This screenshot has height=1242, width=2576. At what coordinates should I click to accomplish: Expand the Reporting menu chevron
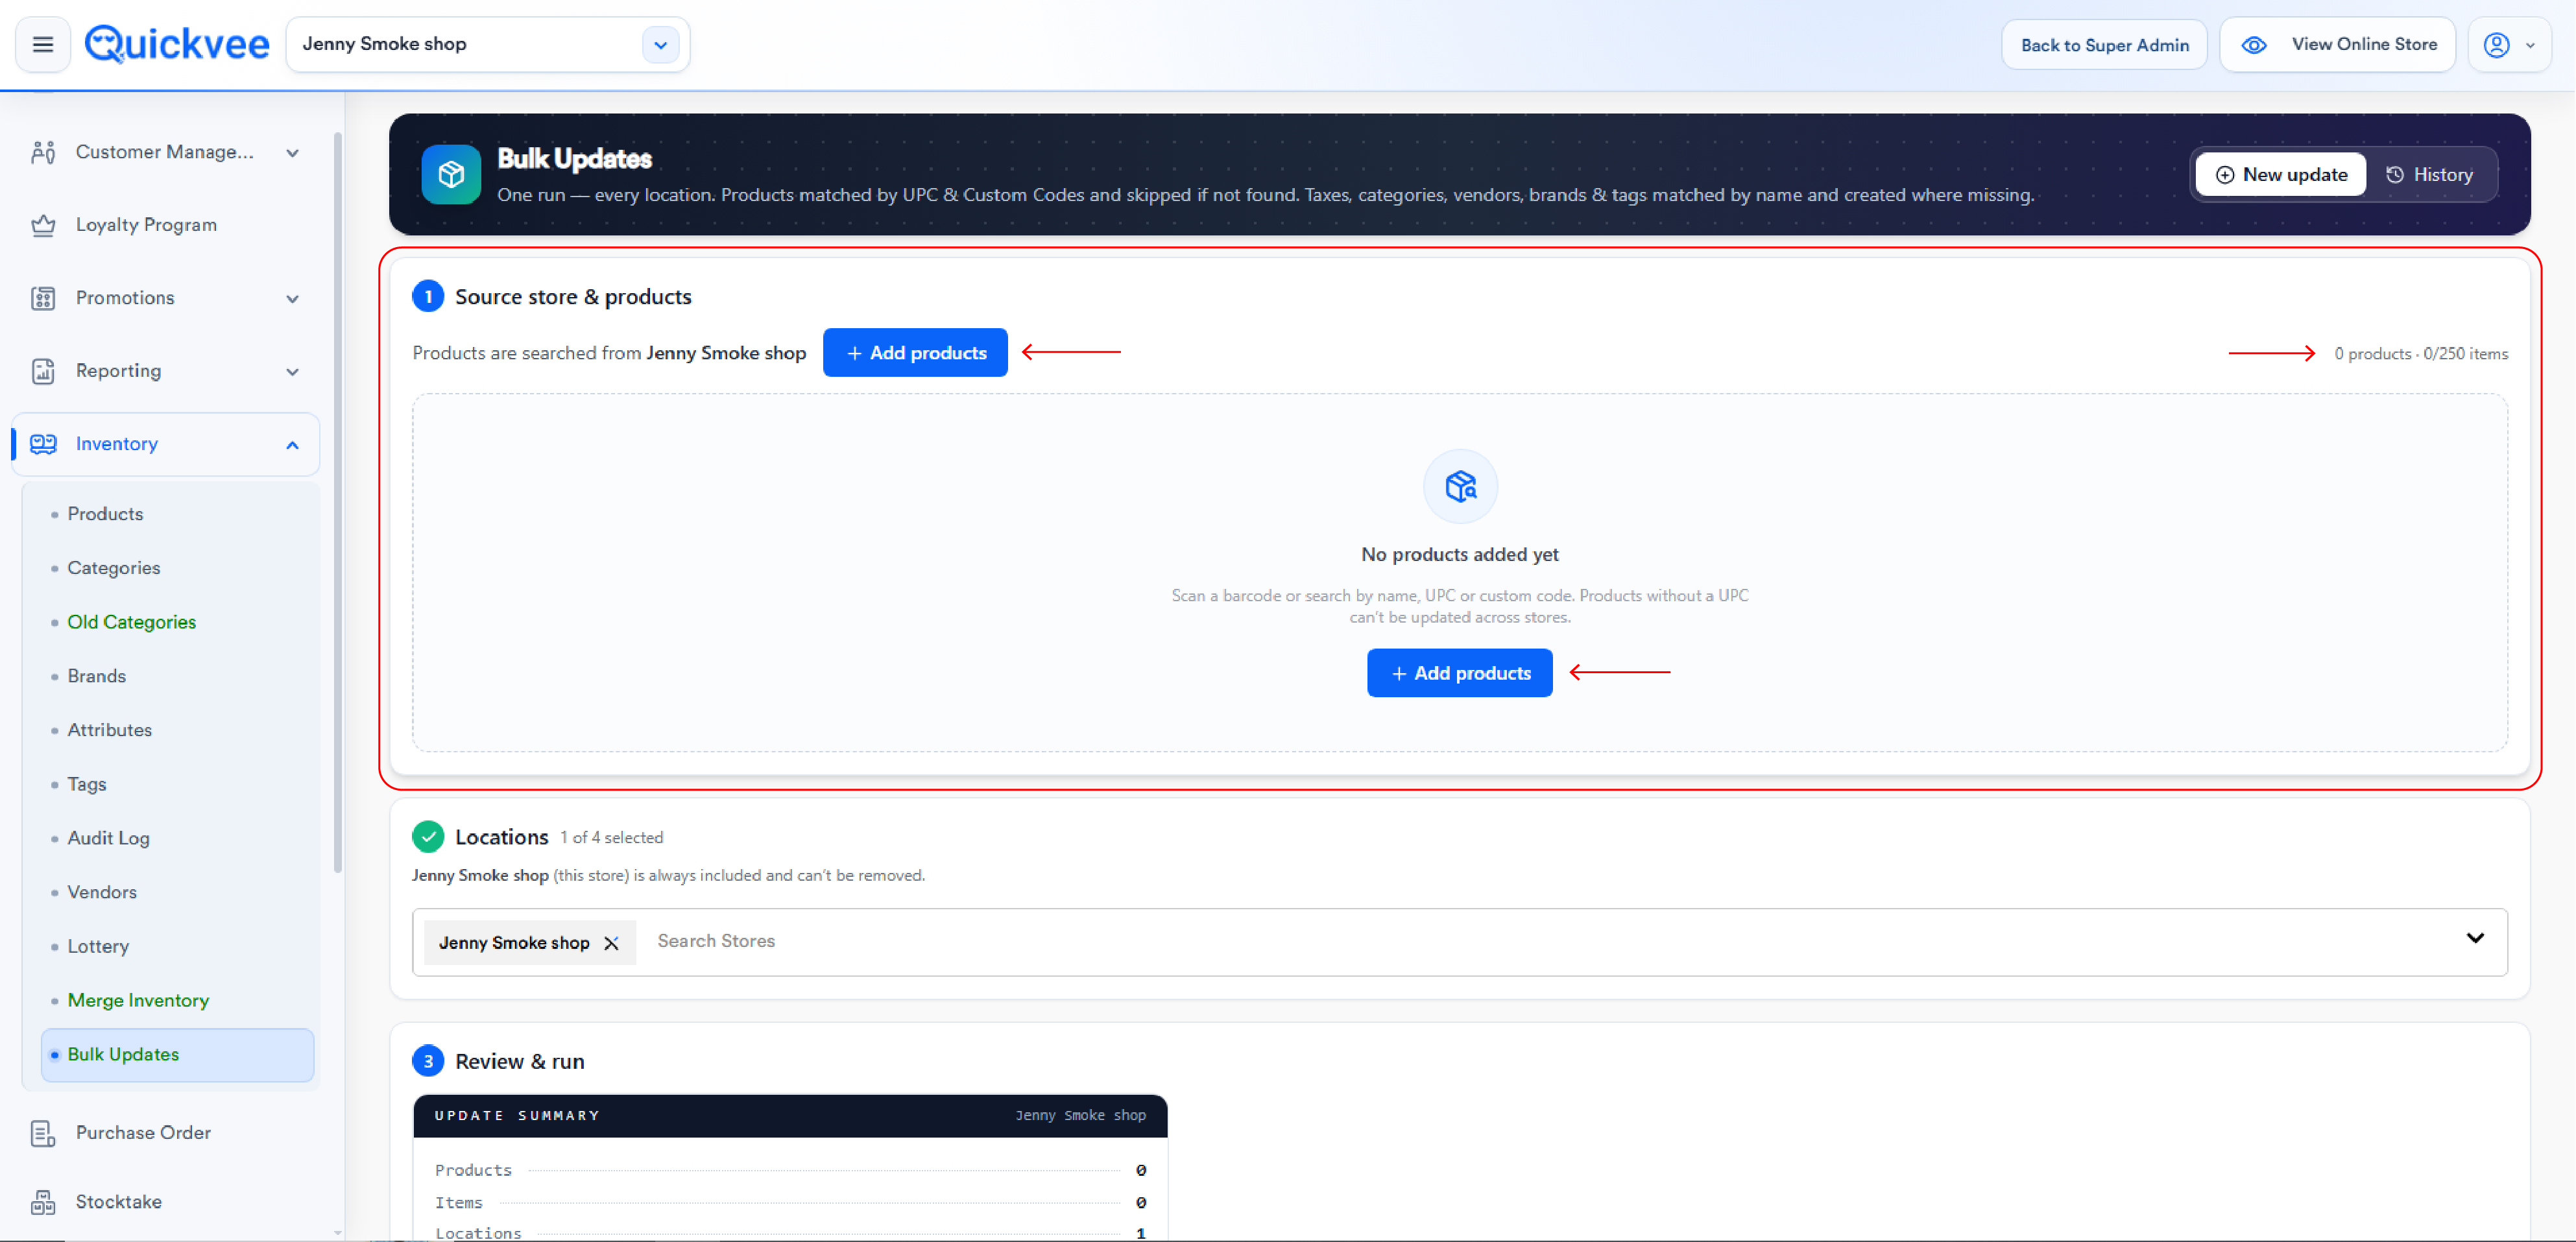coord(292,372)
